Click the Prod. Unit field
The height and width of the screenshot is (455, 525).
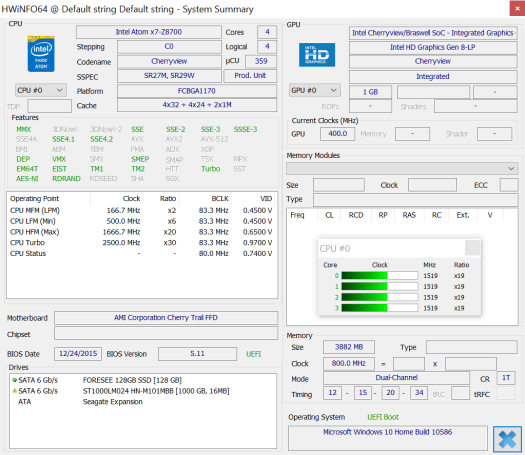(250, 76)
